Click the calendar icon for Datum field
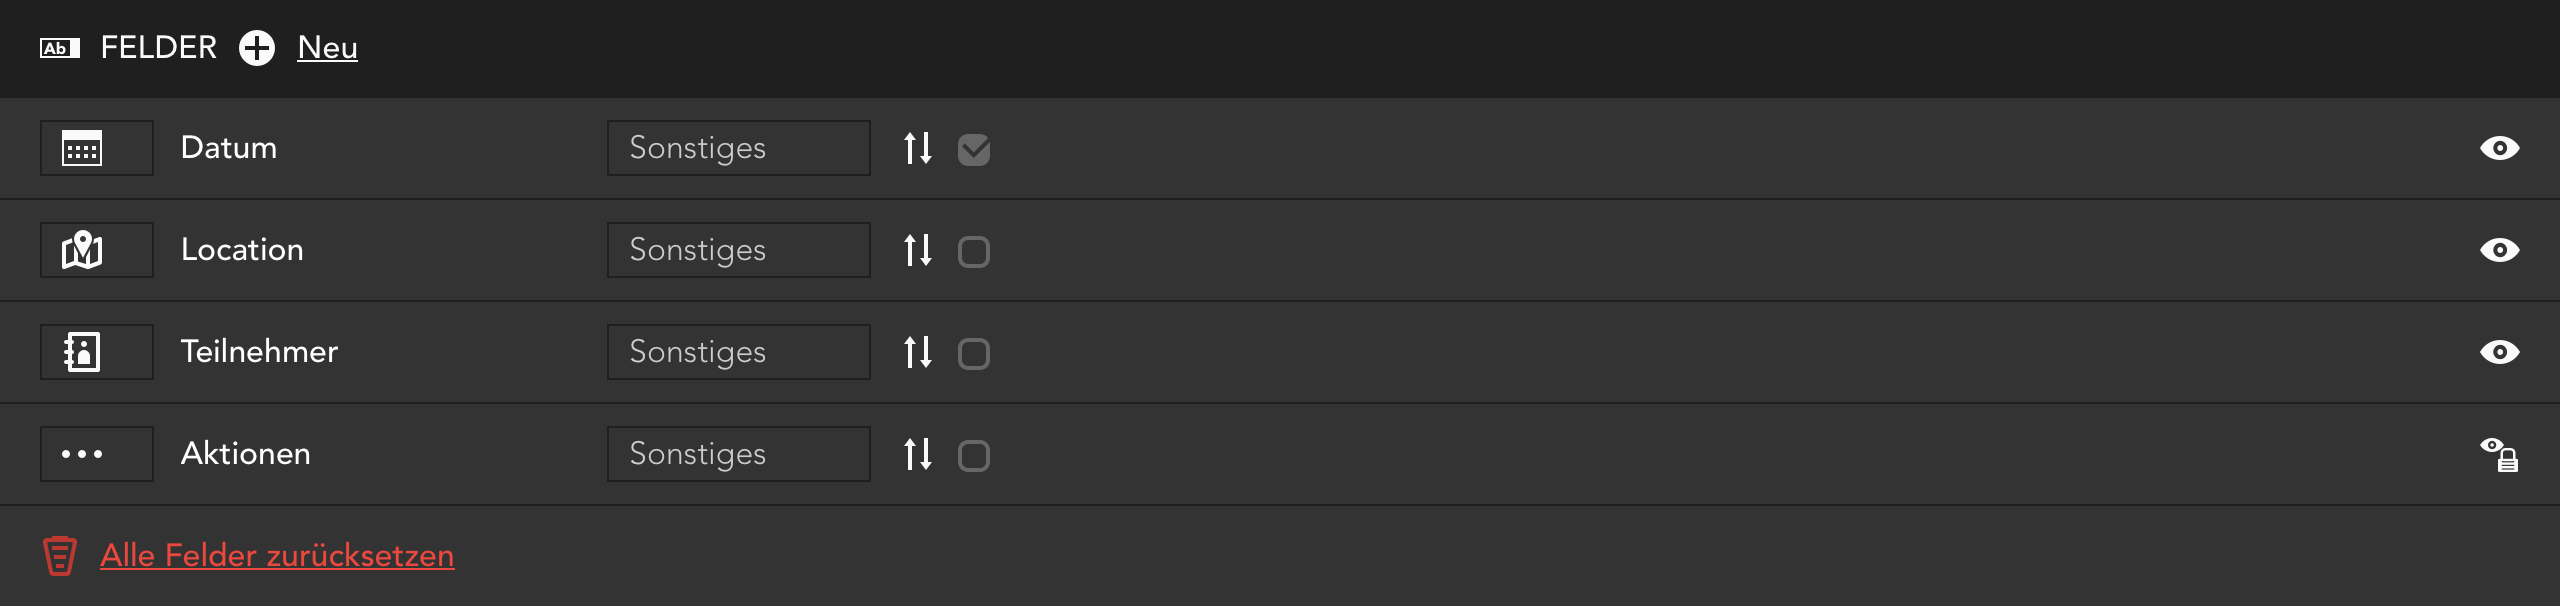 (82, 148)
